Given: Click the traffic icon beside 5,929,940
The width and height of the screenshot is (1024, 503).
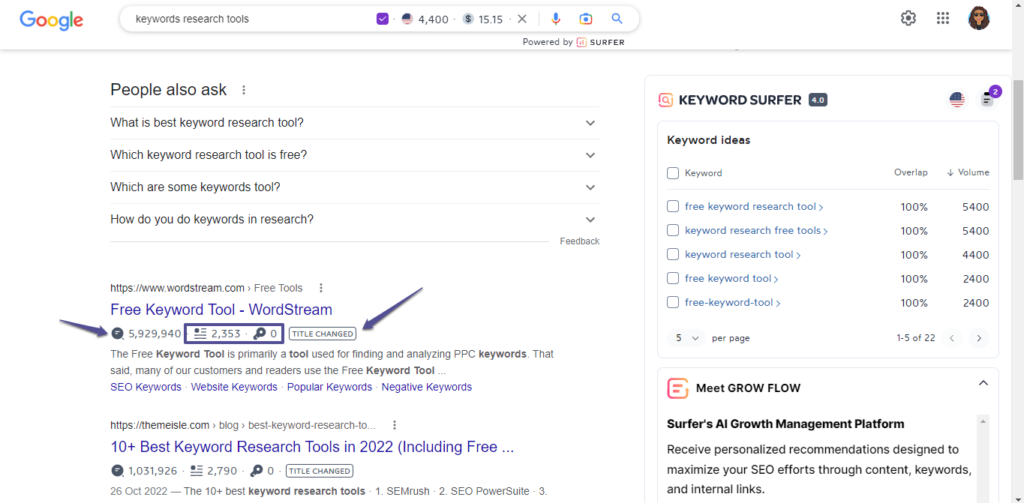Looking at the screenshot, I should [117, 334].
